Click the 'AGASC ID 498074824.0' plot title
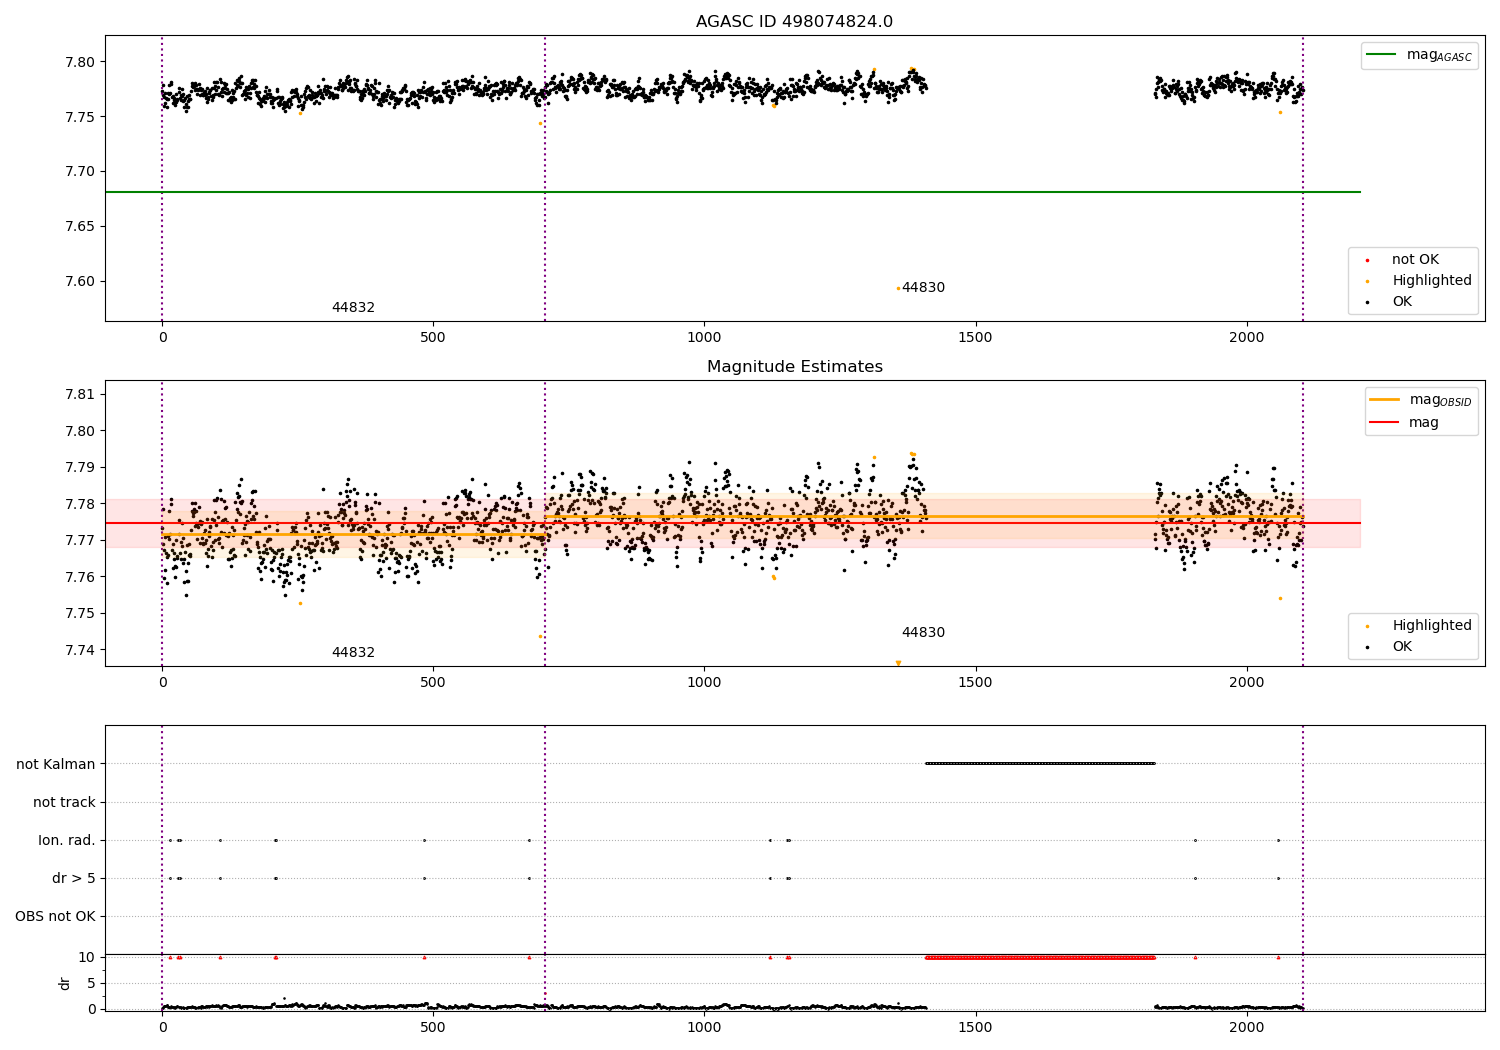This screenshot has height=1050, width=1500. click(x=794, y=22)
